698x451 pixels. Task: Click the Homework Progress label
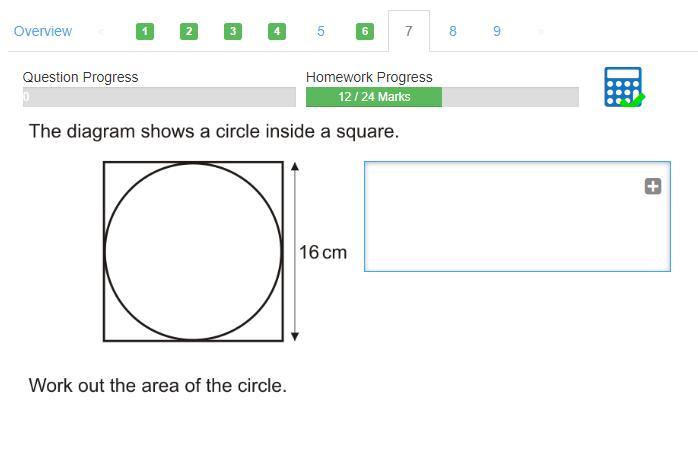click(369, 77)
